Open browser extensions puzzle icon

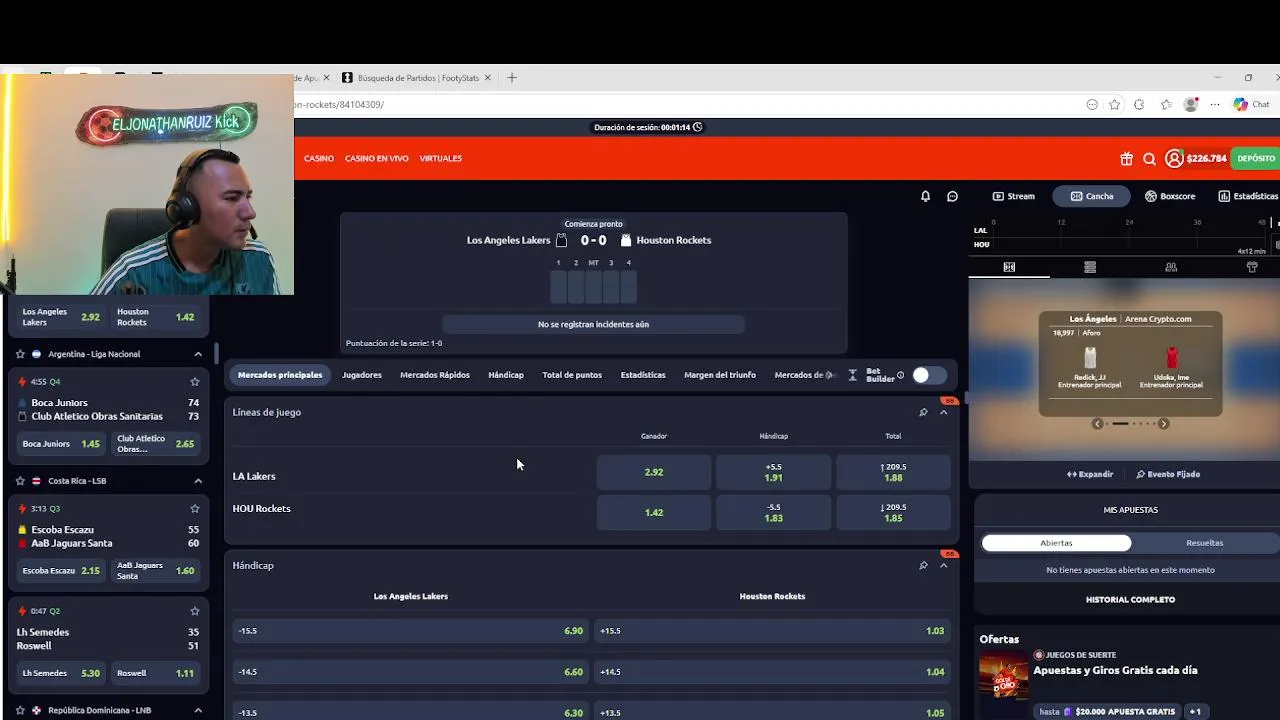pos(1139,104)
